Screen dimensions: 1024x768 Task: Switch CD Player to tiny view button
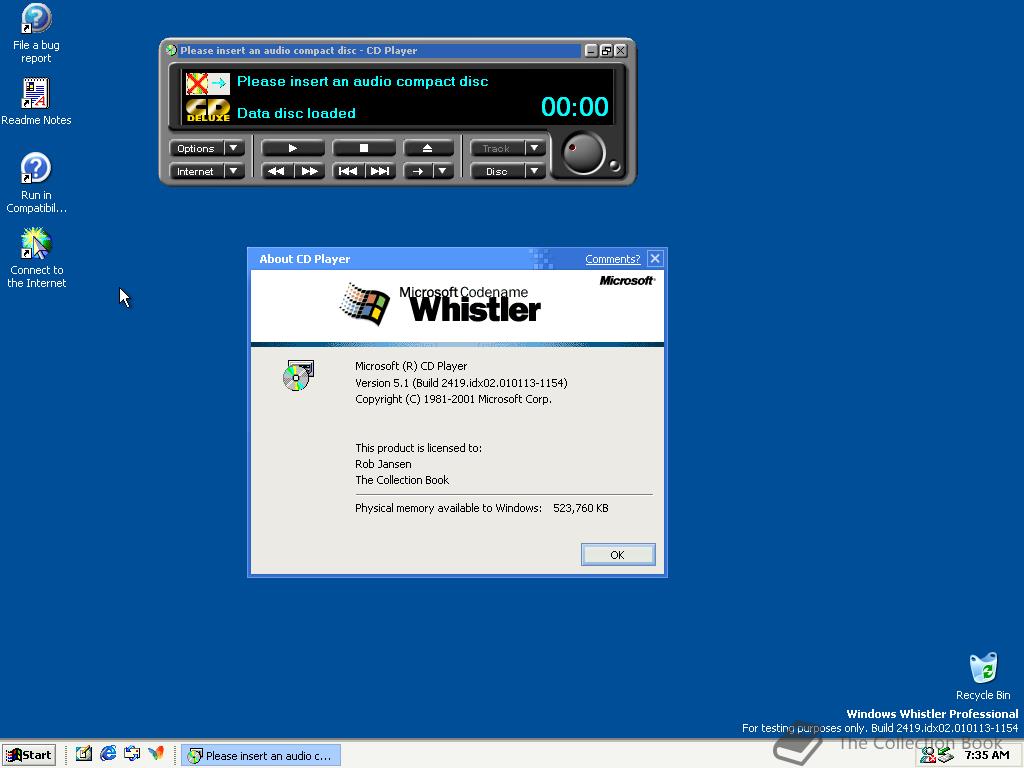pos(606,50)
